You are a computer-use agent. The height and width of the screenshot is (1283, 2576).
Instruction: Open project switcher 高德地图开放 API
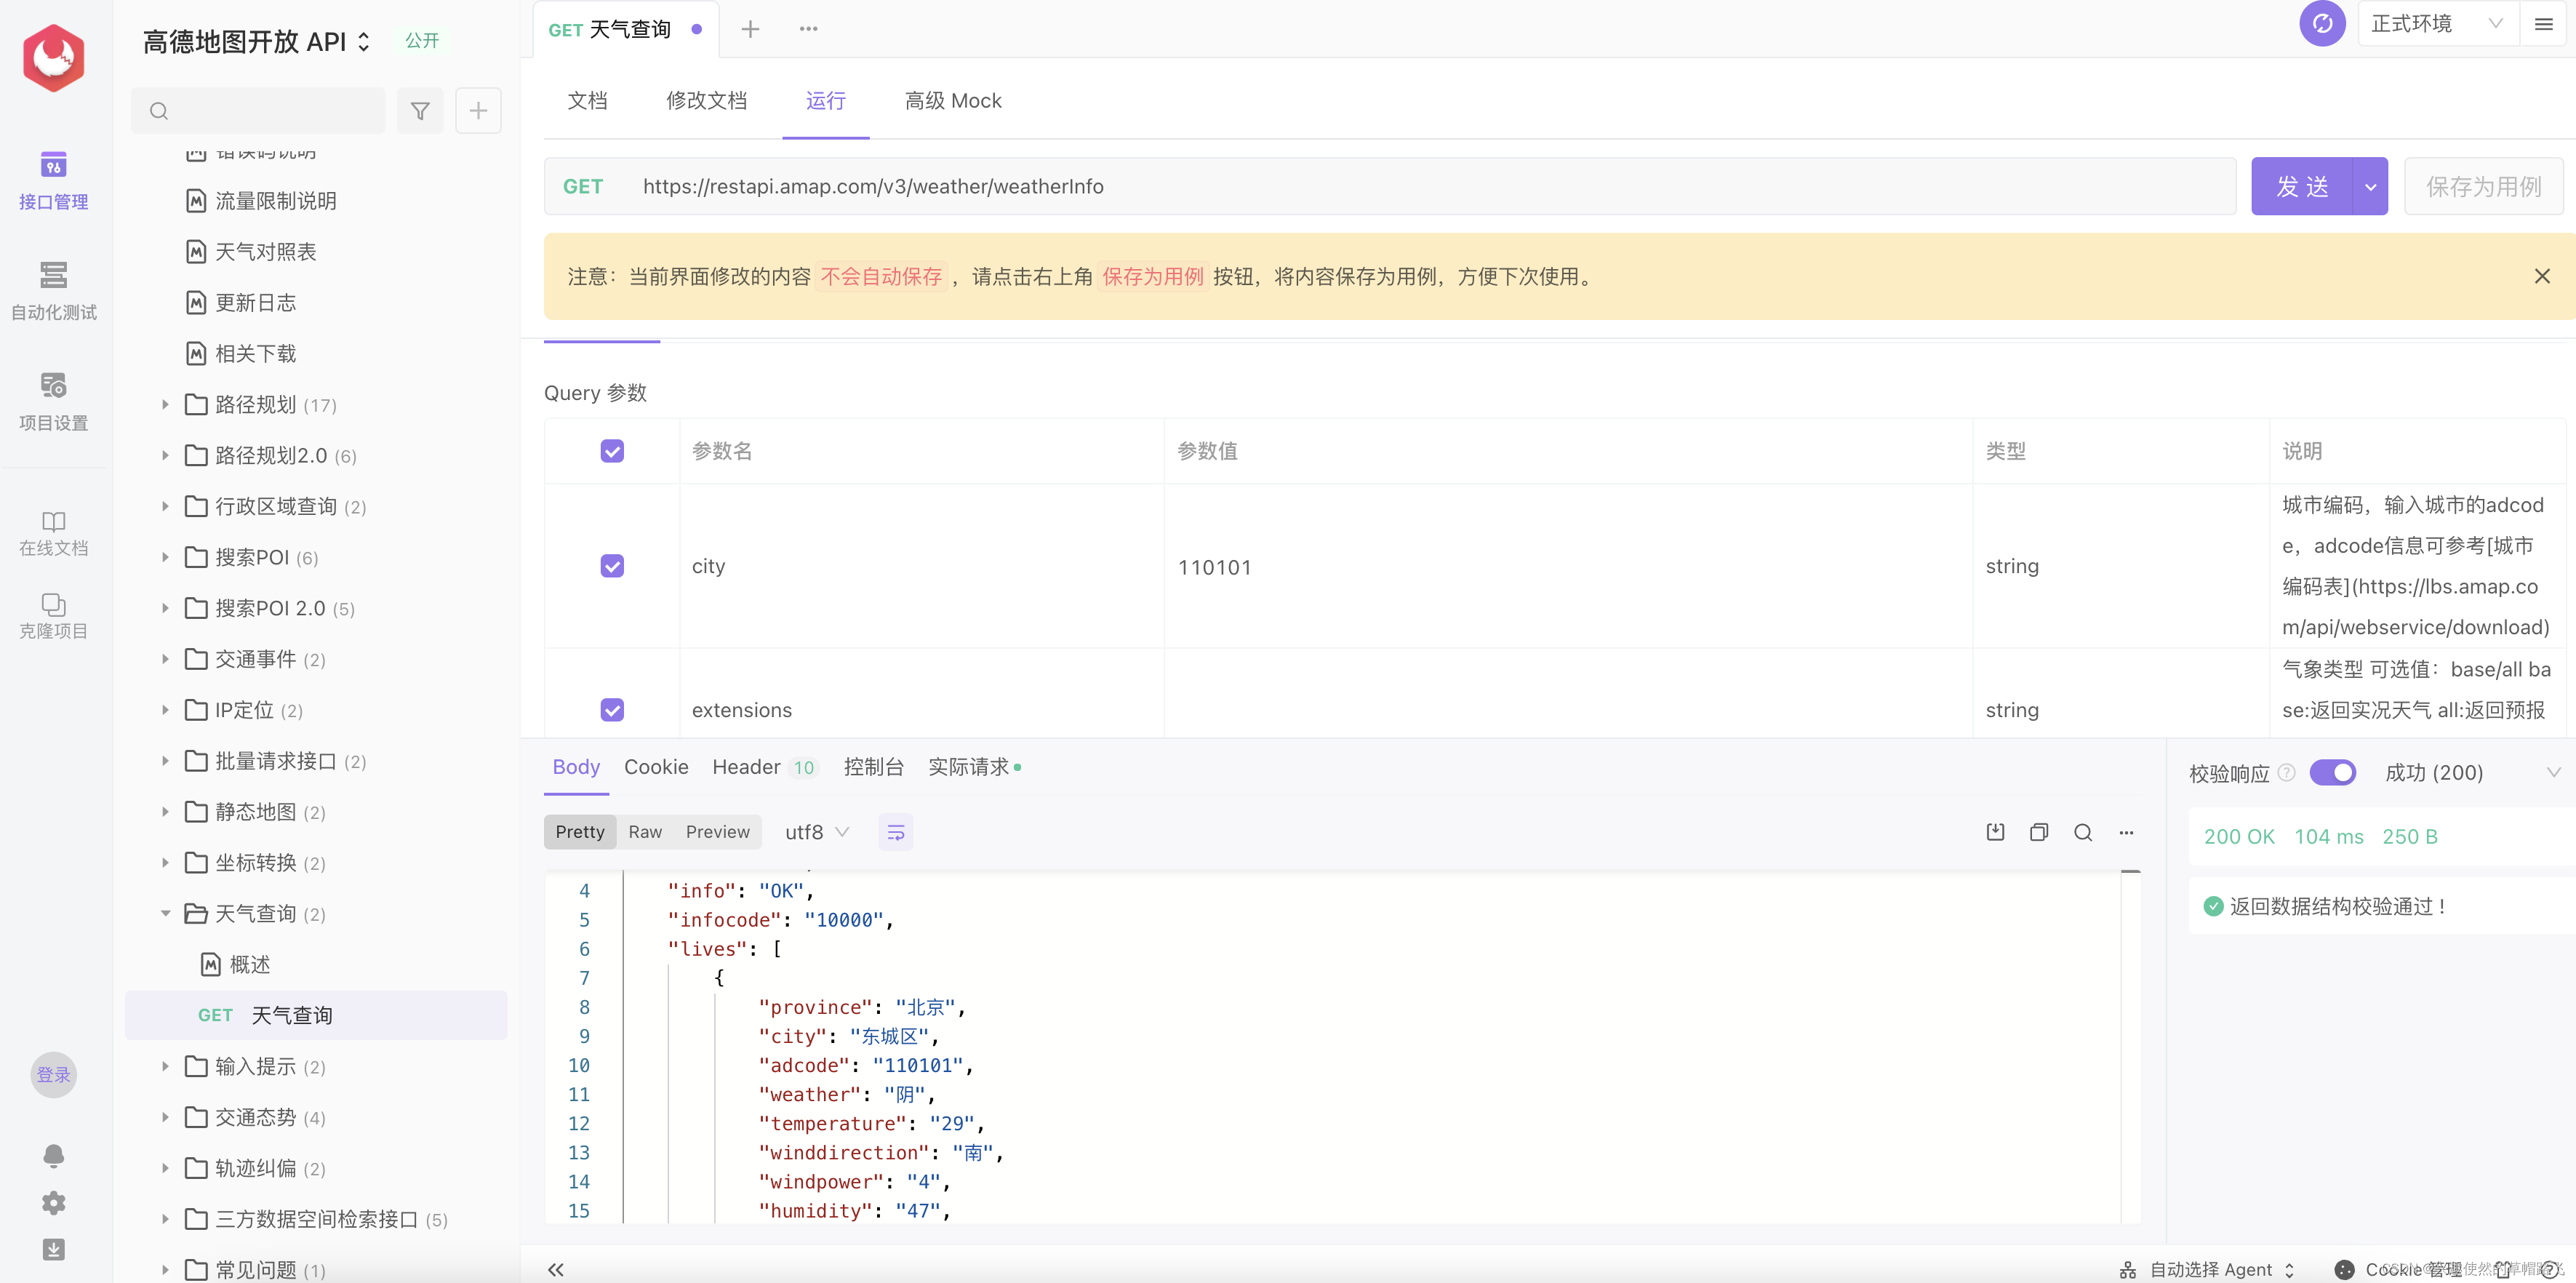coord(256,42)
